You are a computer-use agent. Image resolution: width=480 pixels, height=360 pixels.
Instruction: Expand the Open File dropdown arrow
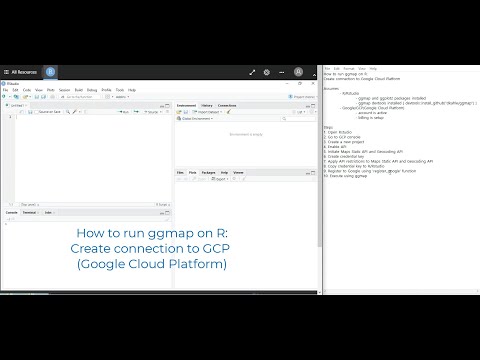click(x=30, y=97)
